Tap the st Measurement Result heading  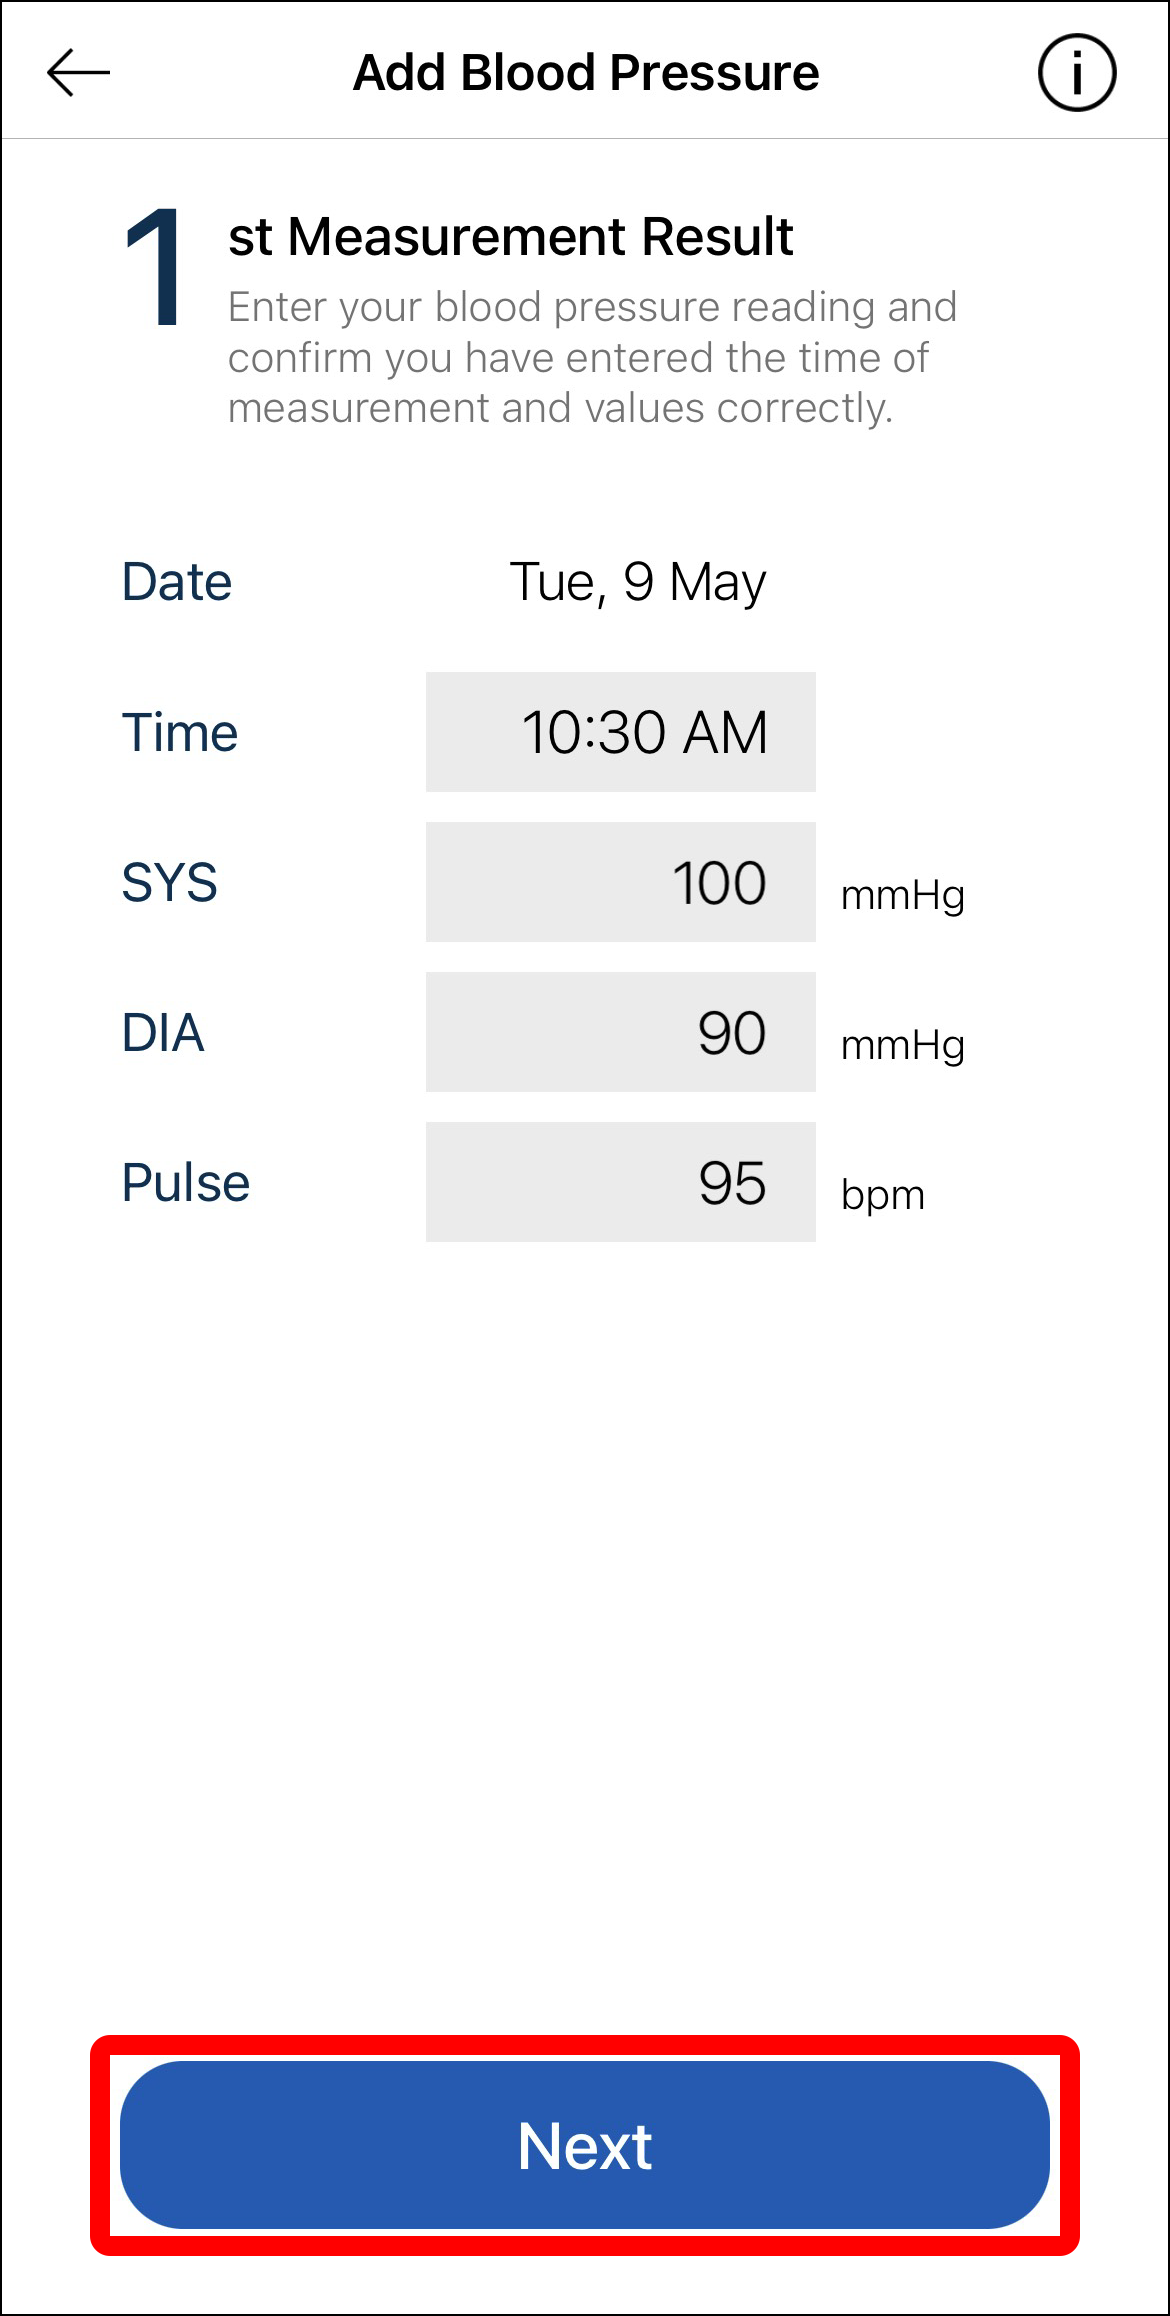(x=510, y=237)
